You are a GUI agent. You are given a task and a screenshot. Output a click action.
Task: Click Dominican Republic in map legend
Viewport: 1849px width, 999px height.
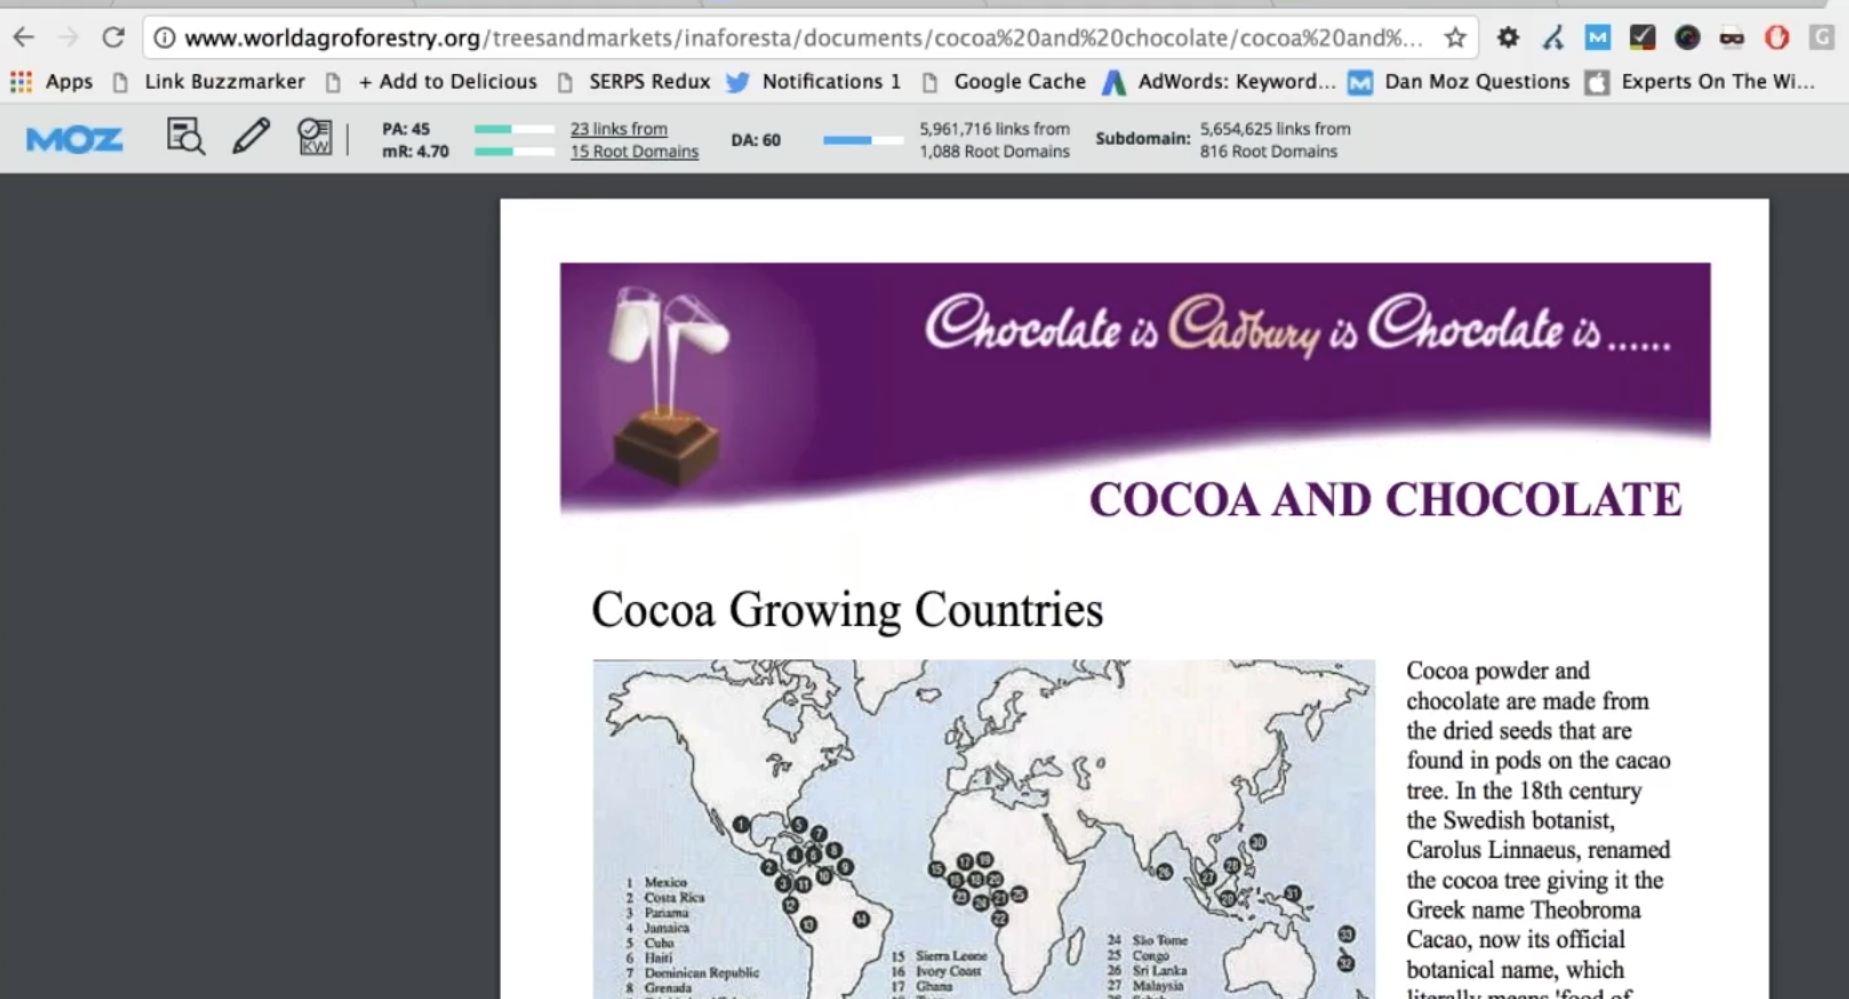coord(701,973)
